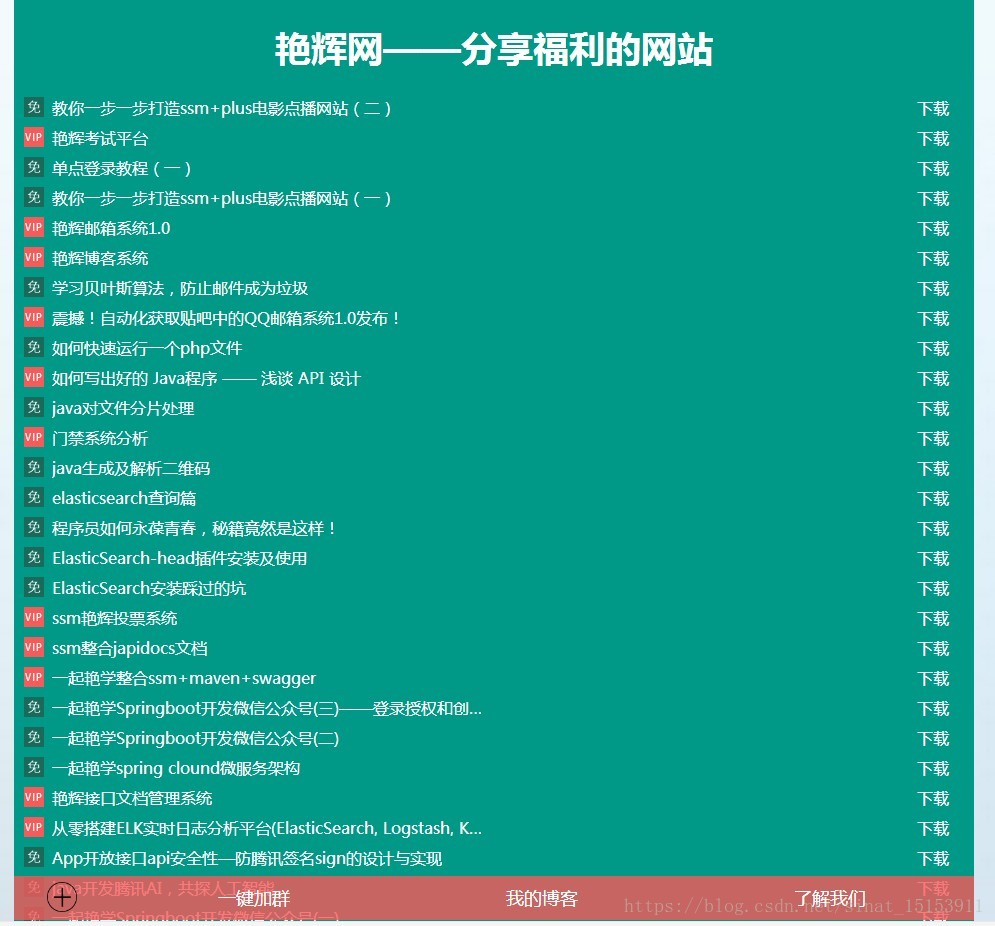The image size is (995, 926).
Task: Select 一键加群 in the bottom bar
Action: tap(254, 899)
